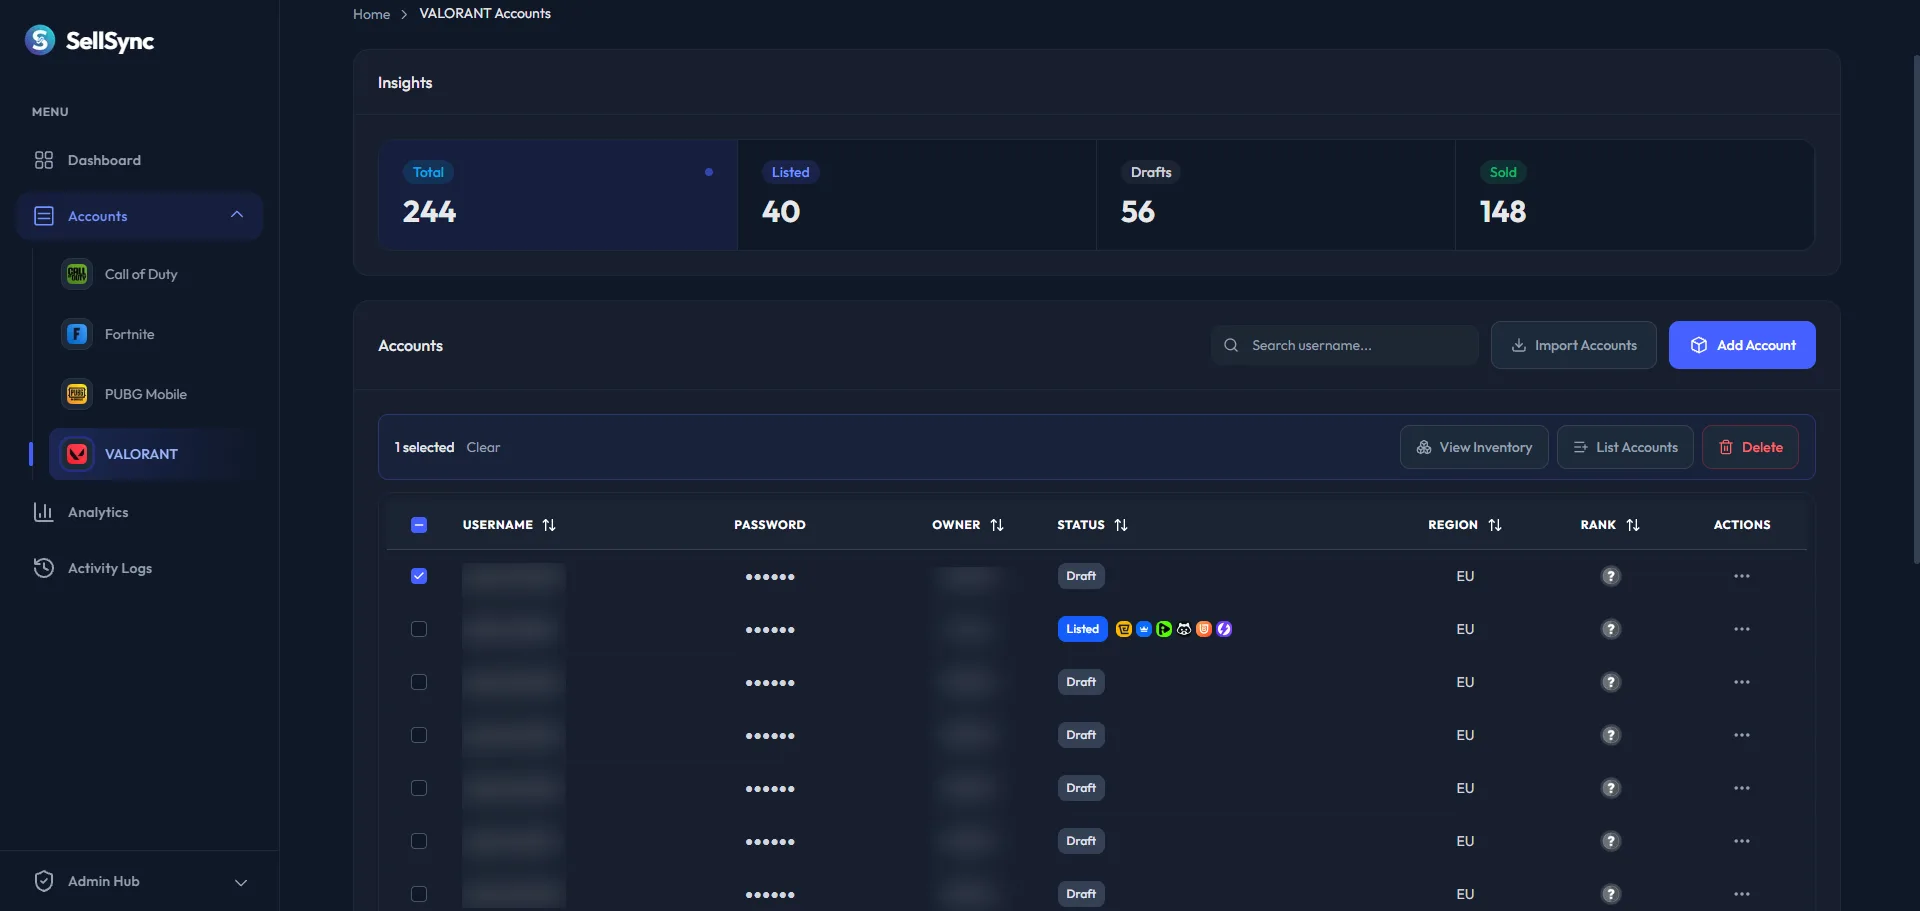Screen dimensions: 1920x911
Task: Open actions menu for first Draft row
Action: coord(1742,576)
